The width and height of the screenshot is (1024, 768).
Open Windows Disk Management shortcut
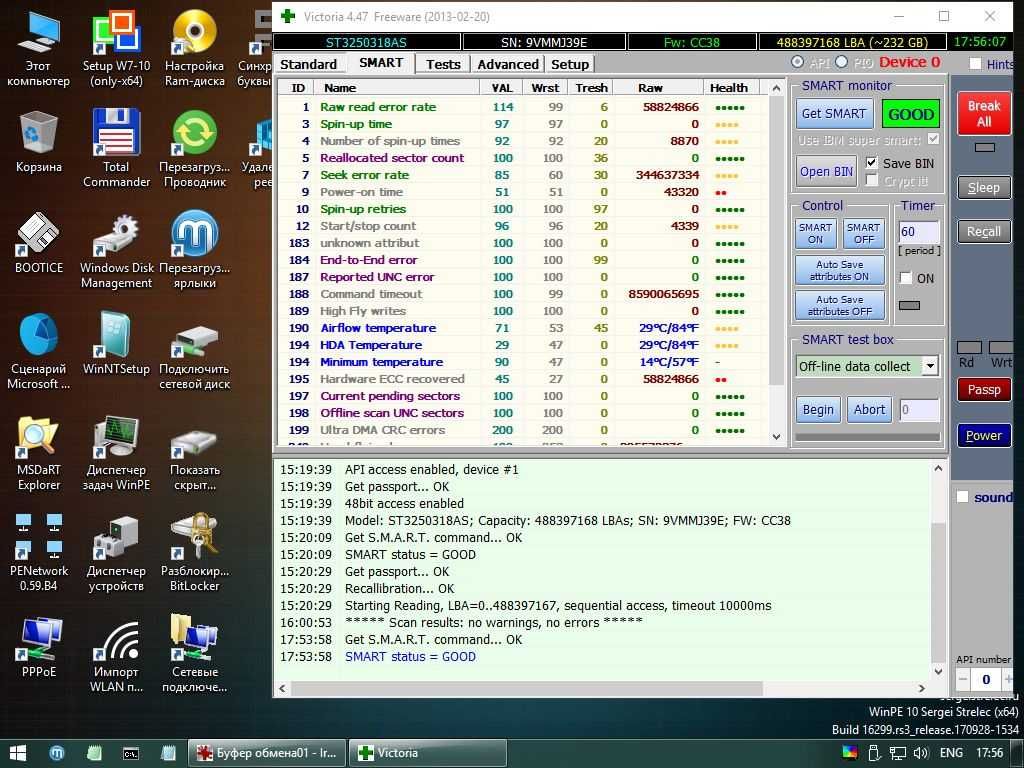point(116,251)
